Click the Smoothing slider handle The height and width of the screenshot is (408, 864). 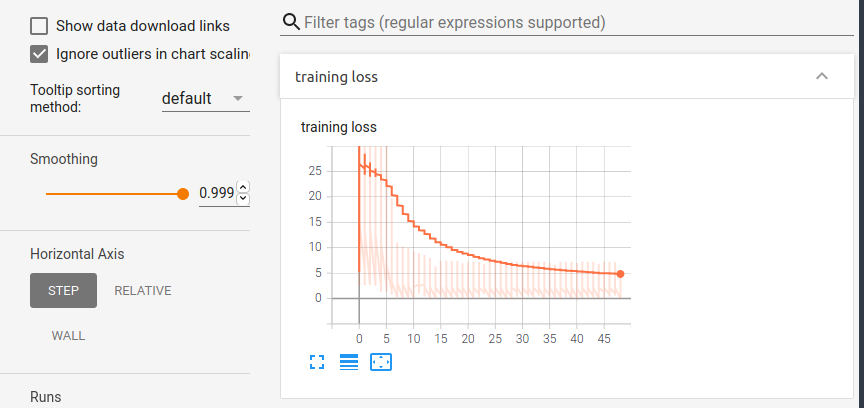tap(183, 194)
